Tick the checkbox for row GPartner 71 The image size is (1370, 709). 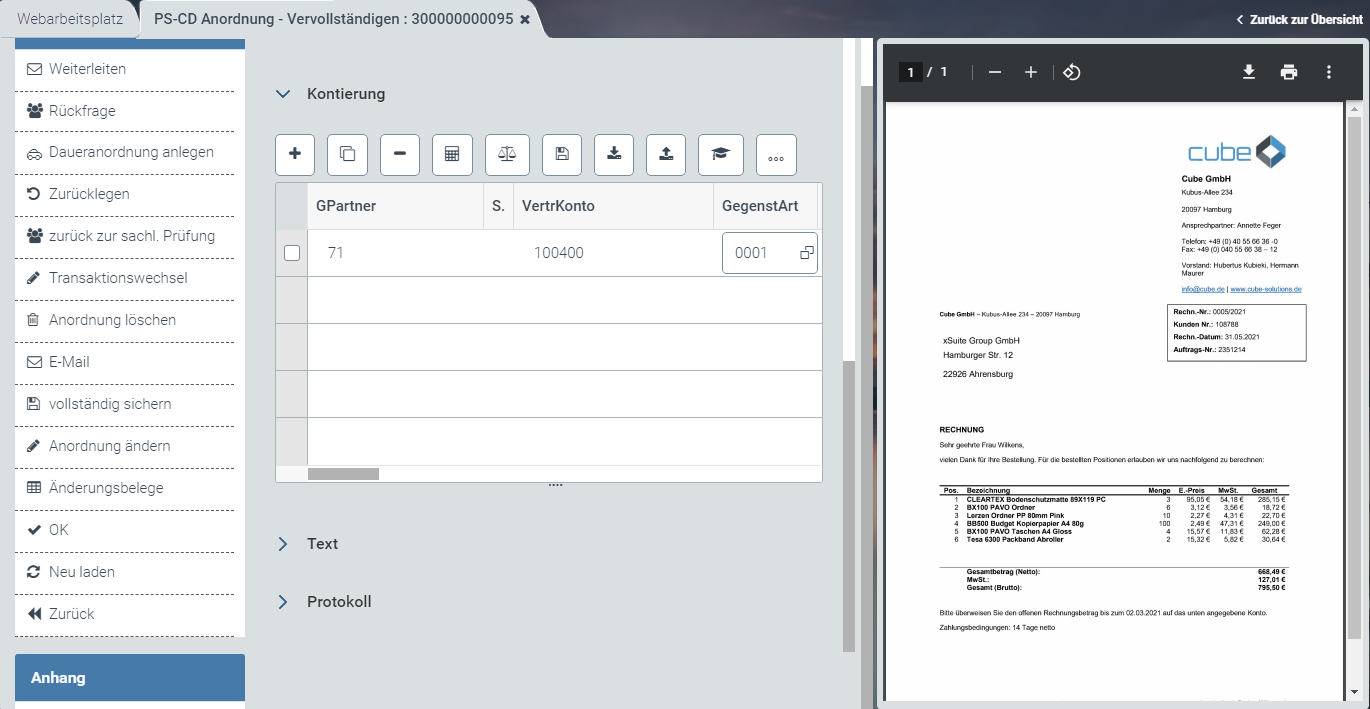(x=292, y=253)
